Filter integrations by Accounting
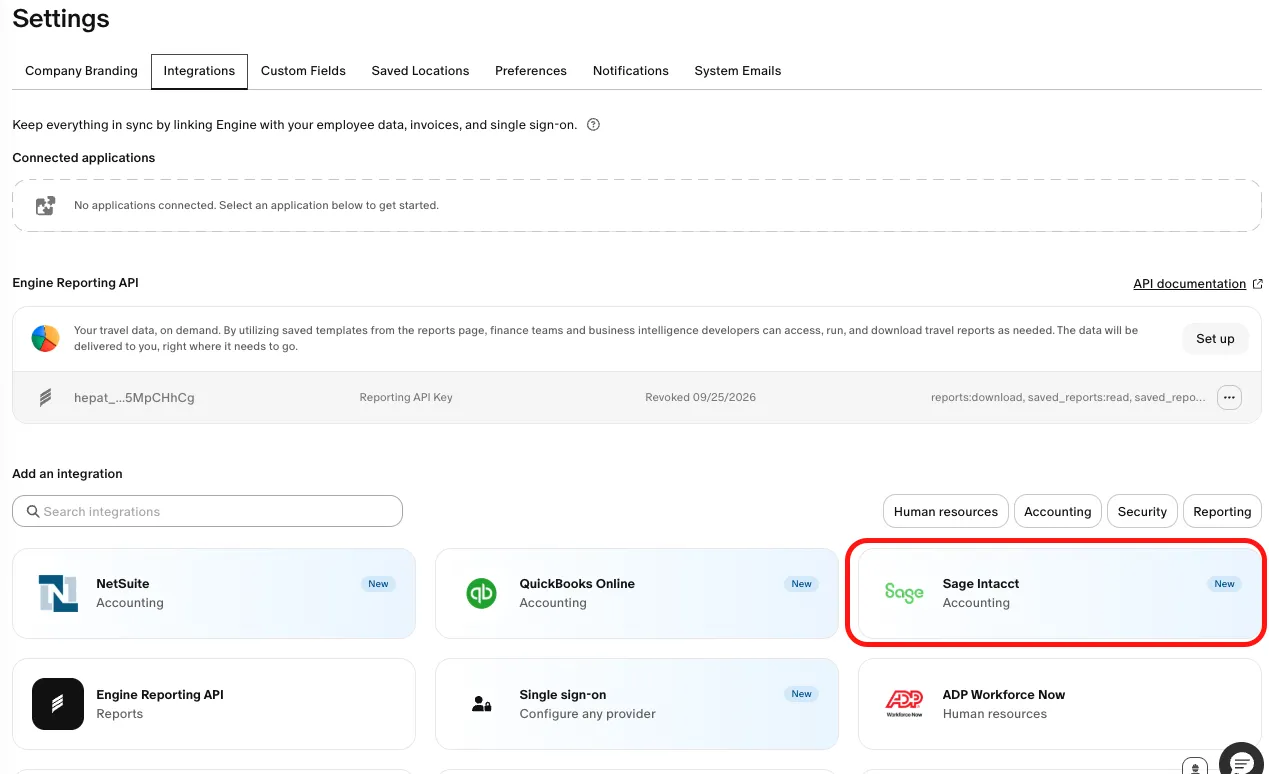The width and height of the screenshot is (1269, 774). click(1057, 511)
